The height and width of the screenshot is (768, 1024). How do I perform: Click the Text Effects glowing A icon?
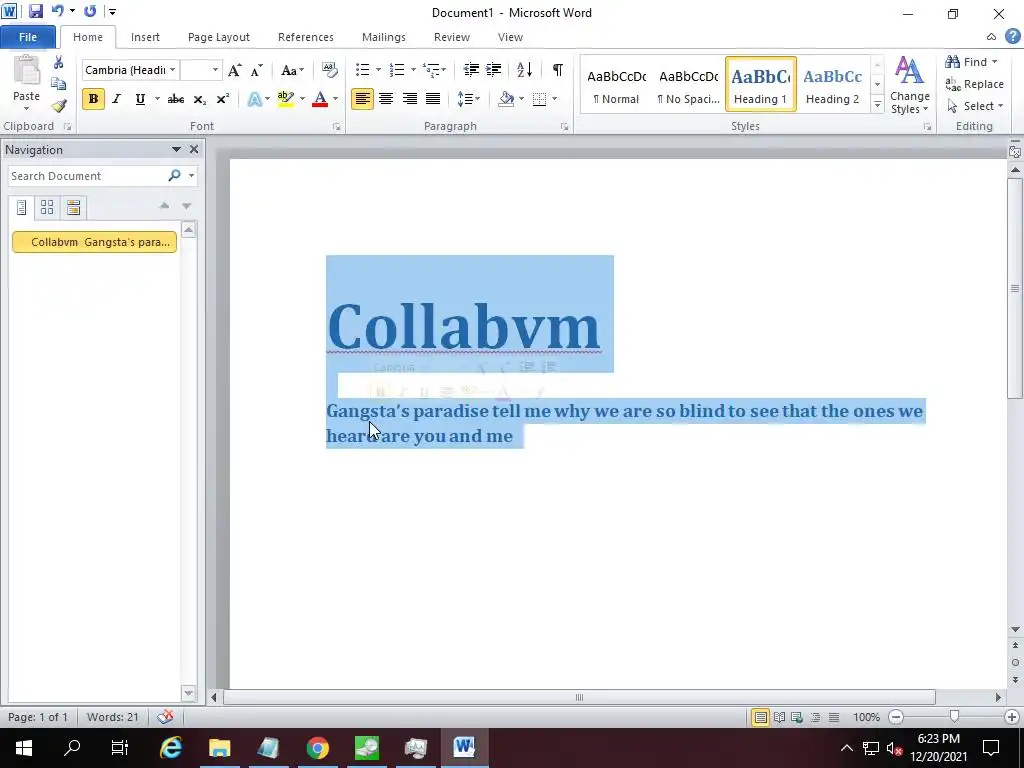coord(254,99)
